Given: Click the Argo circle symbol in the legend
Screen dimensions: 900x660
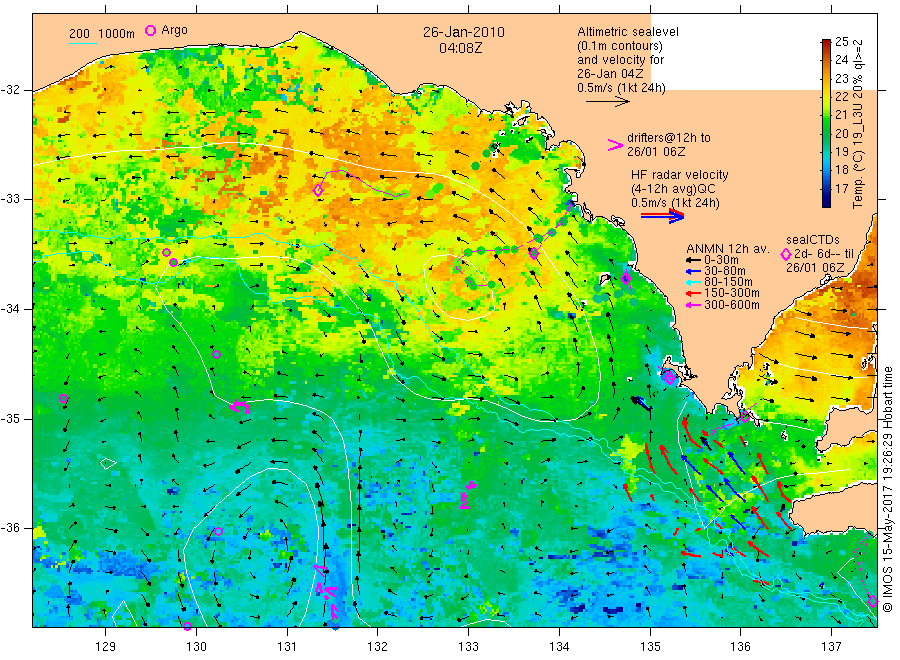Looking at the screenshot, I should [150, 30].
